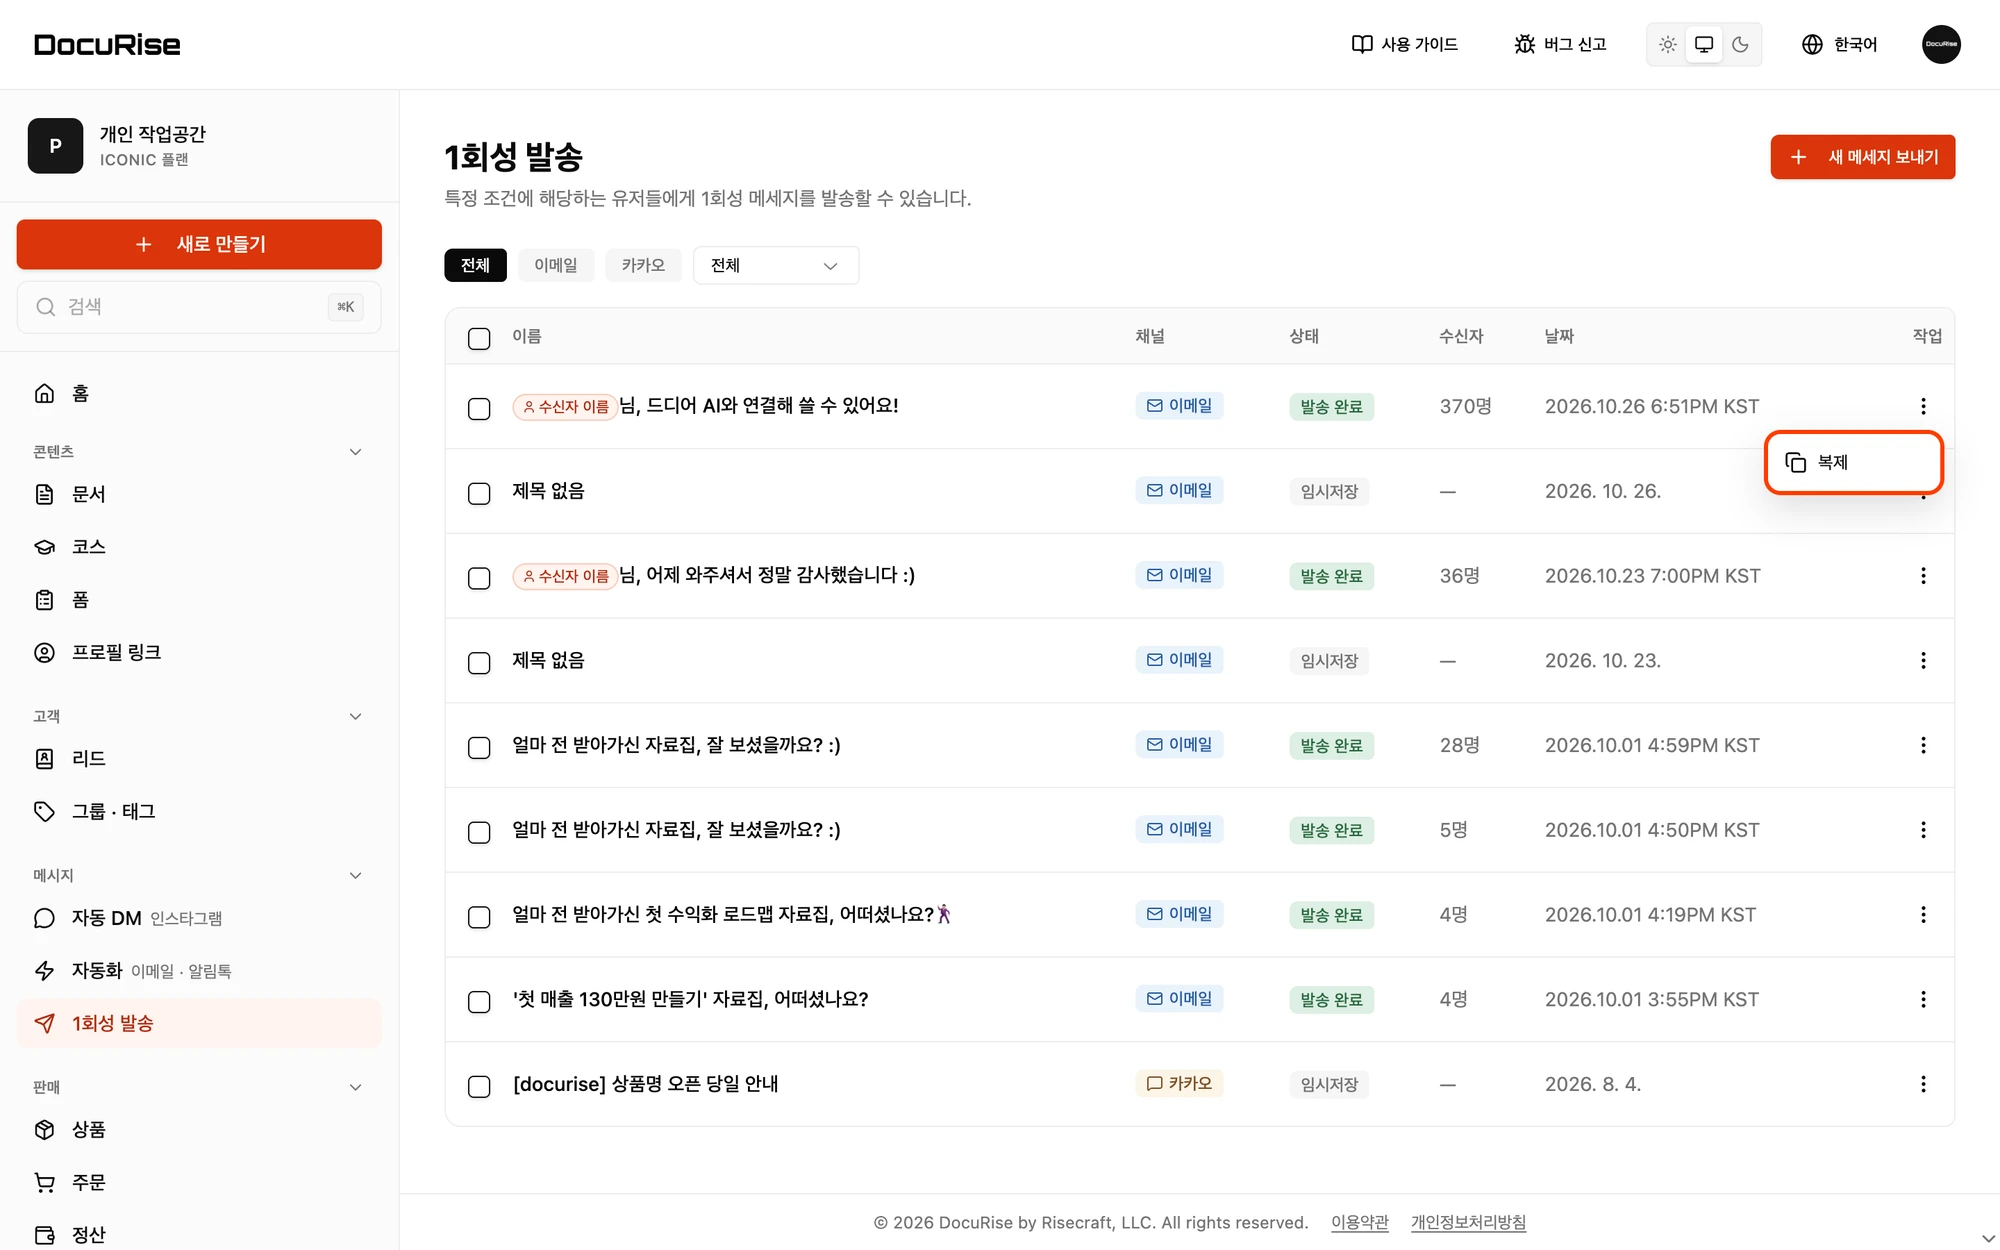Open 프로필 링크 from sidebar
Screen dimensions: 2000x1250
tap(199, 652)
